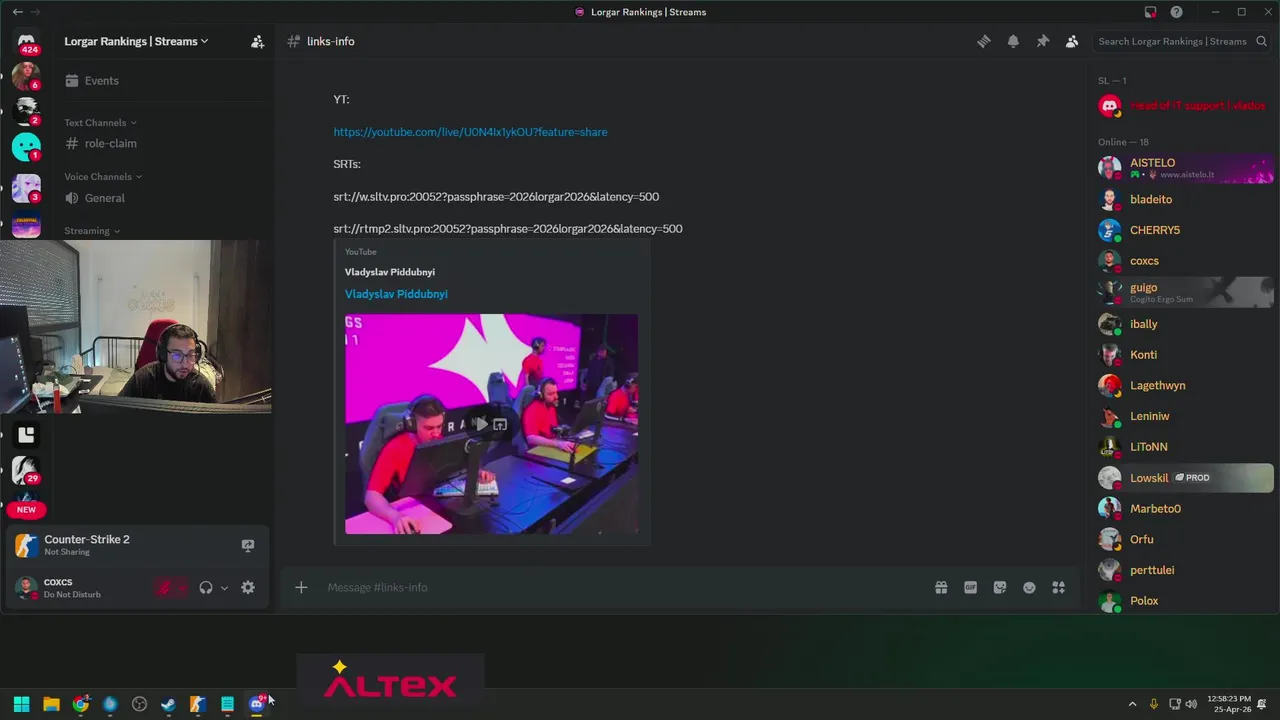Image resolution: width=1280 pixels, height=720 pixels.
Task: Open Head of IT support vlados member profile
Action: pos(1185,106)
